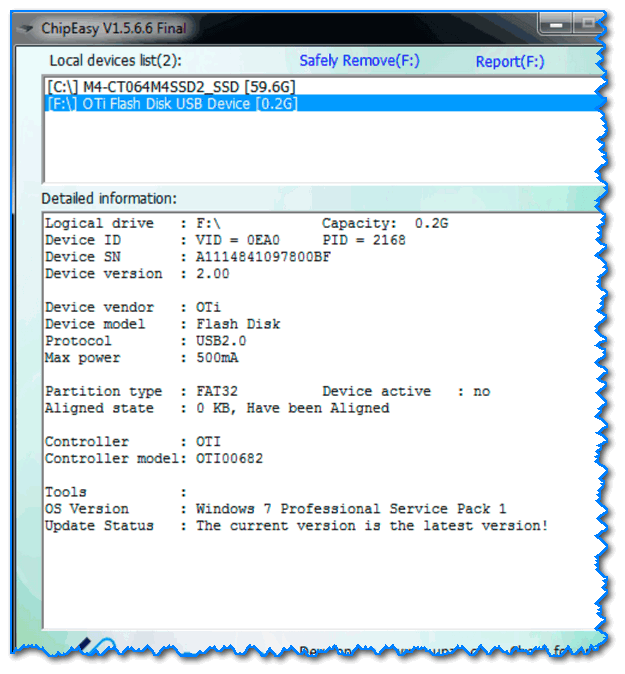Click the Tools line in details
Viewport: 625px width, 674px height.
(116, 492)
